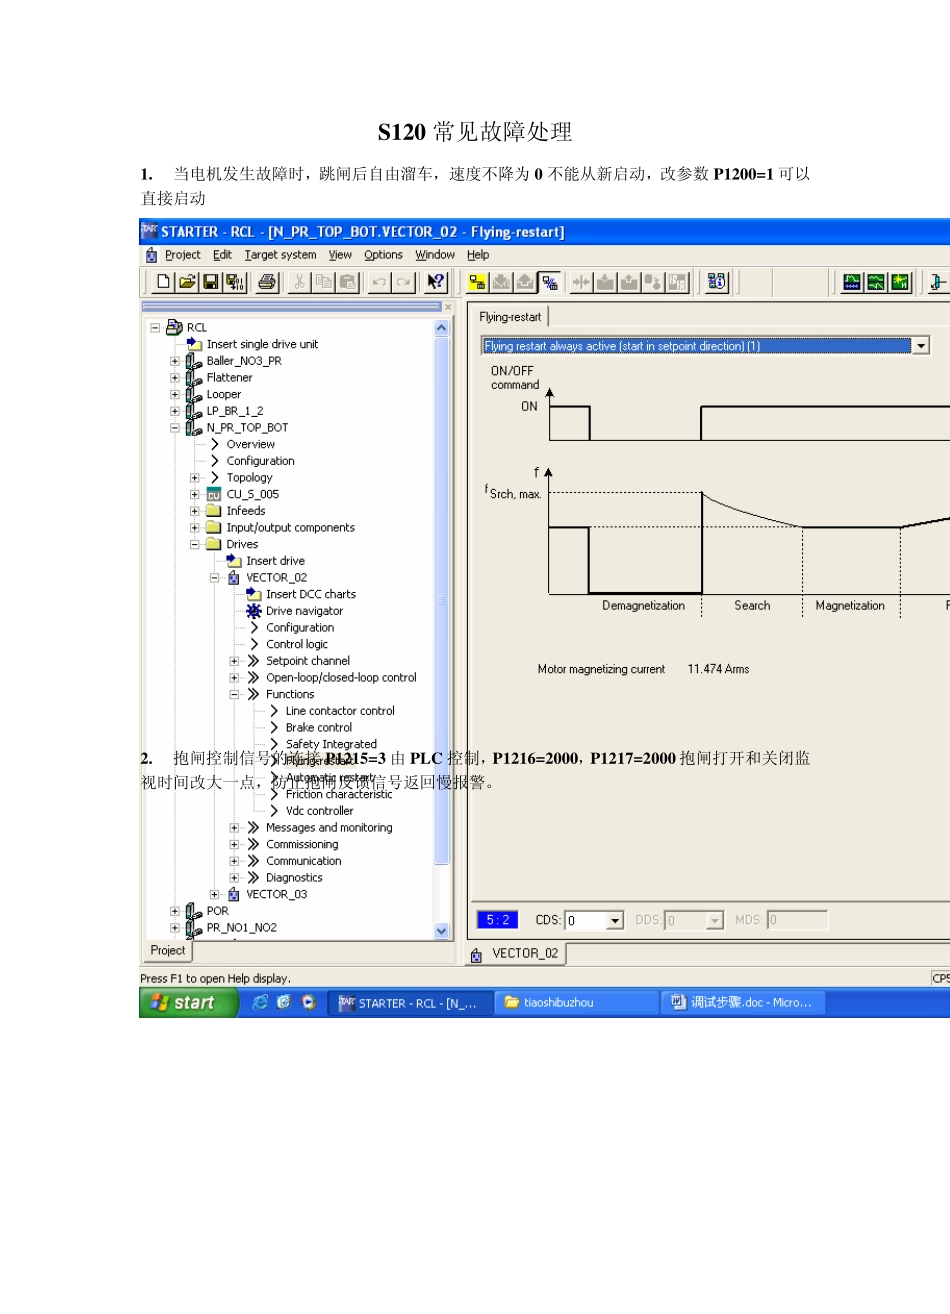
Task: Click the Drive navigator gear icon
Action: [254, 611]
